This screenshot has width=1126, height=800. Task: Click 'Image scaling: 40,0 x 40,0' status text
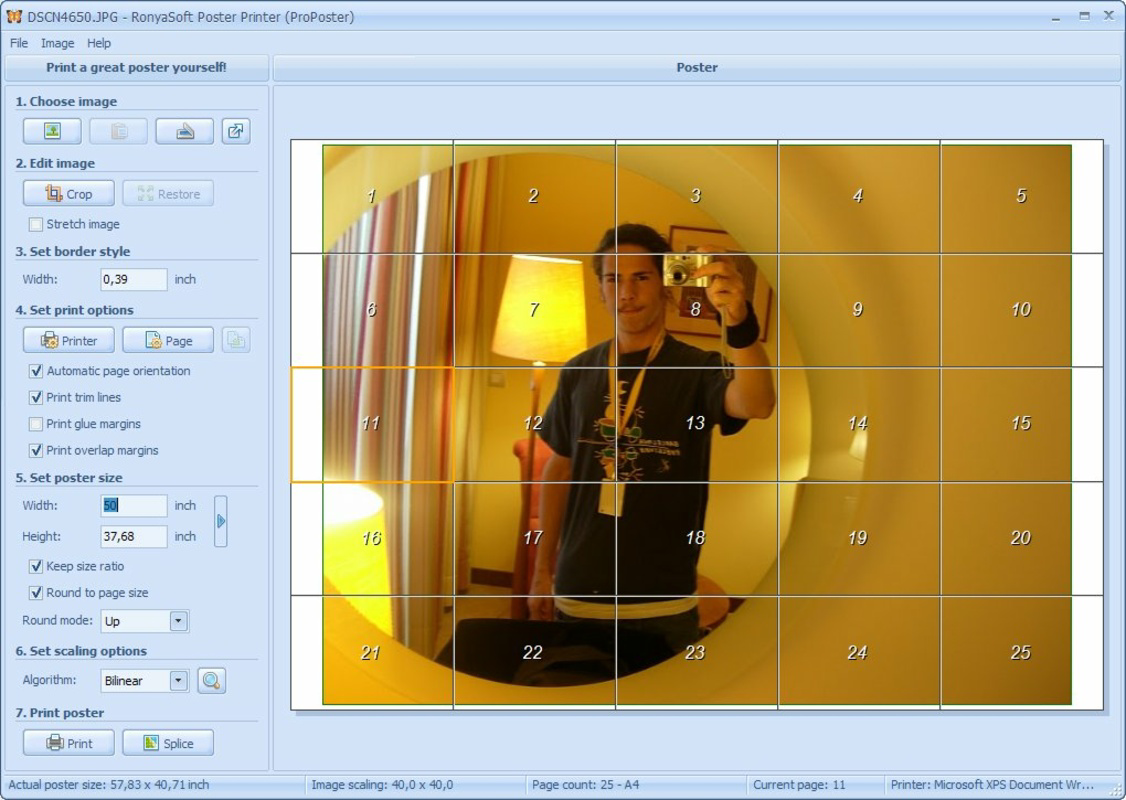pos(382,785)
